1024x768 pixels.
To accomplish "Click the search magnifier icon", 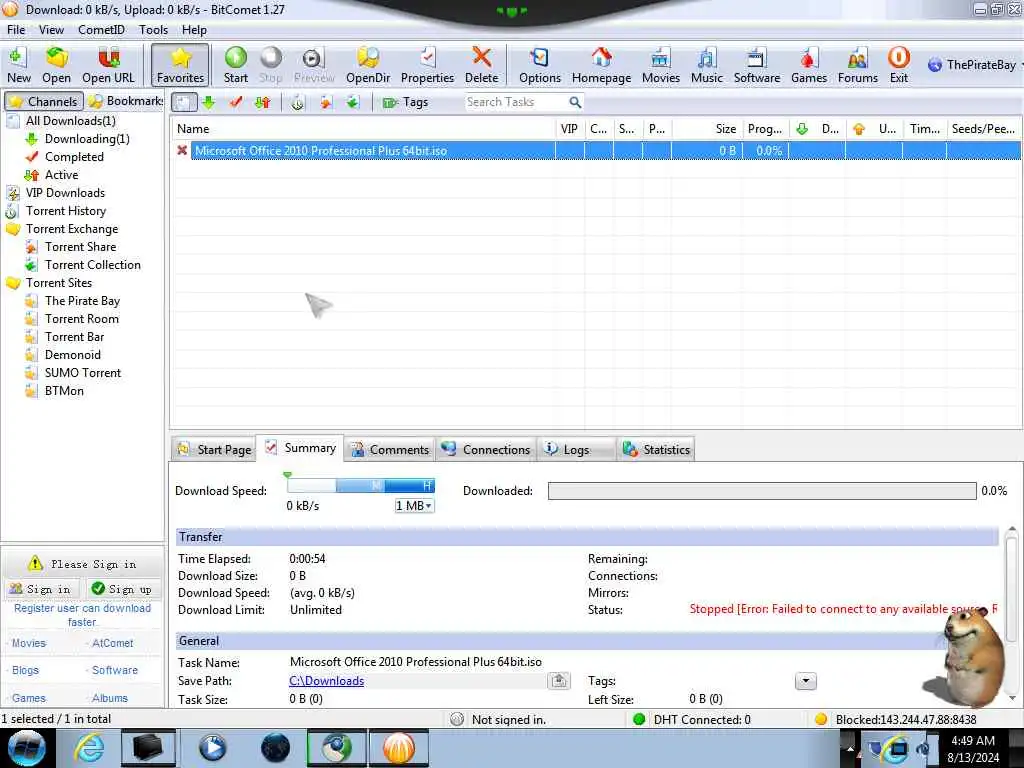I will click(575, 102).
